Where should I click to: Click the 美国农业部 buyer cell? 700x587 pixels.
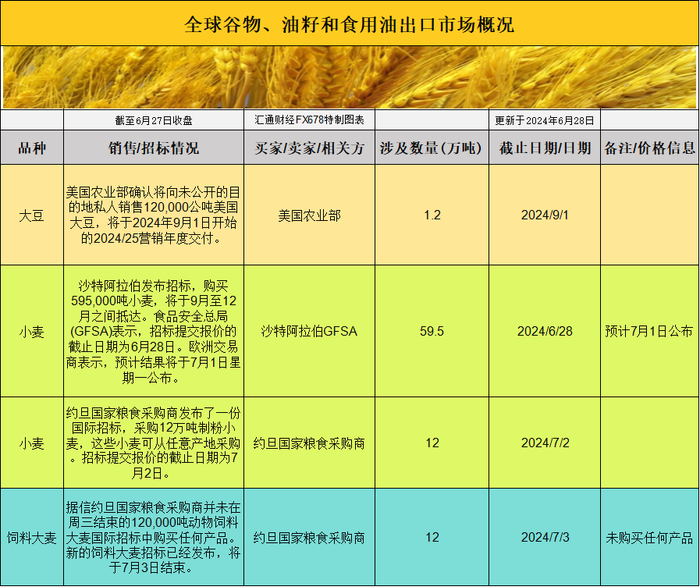[x=309, y=215]
